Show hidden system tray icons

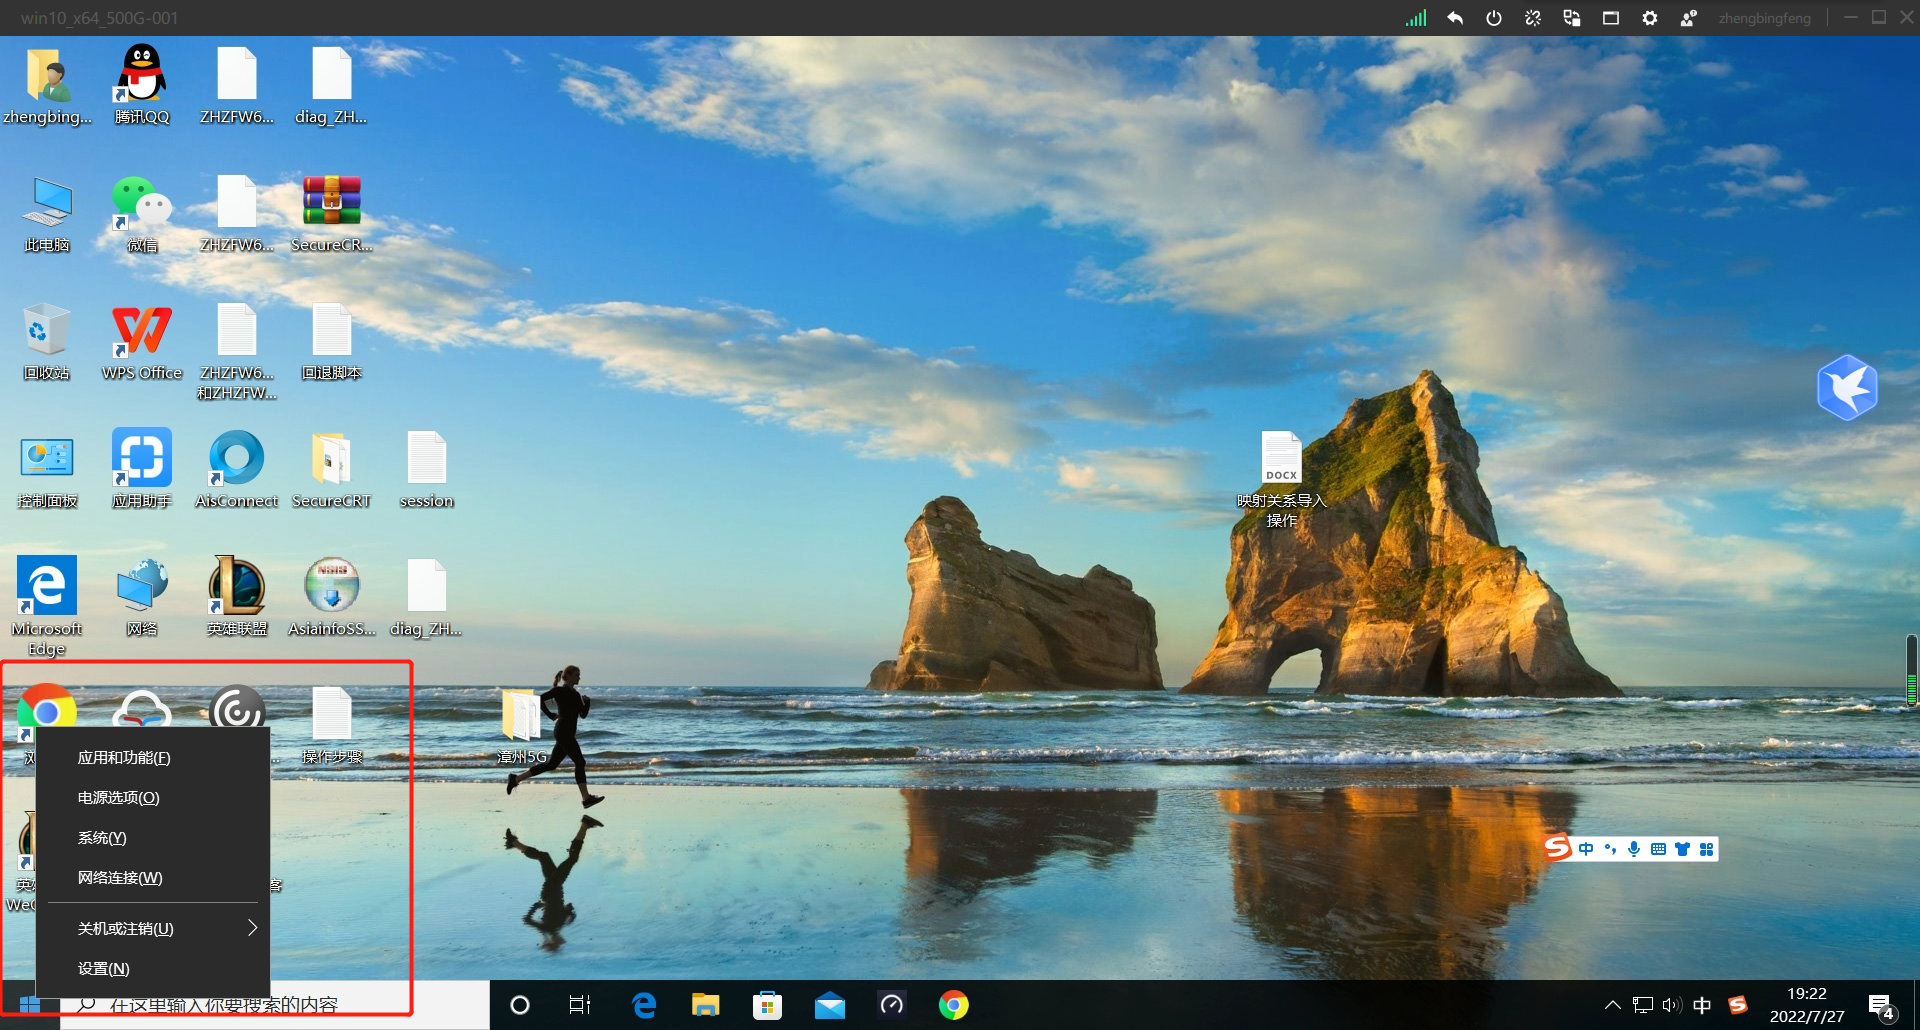1612,1005
